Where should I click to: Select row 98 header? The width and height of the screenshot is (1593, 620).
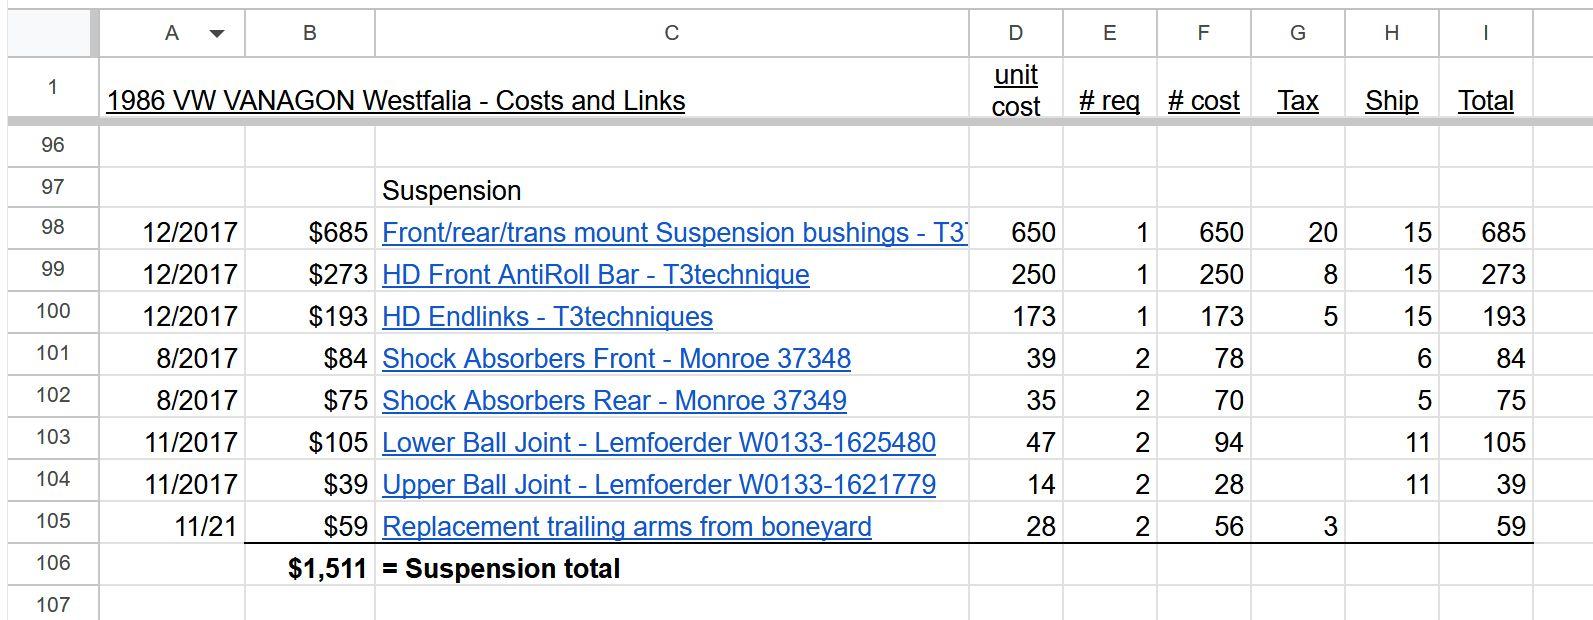(53, 228)
